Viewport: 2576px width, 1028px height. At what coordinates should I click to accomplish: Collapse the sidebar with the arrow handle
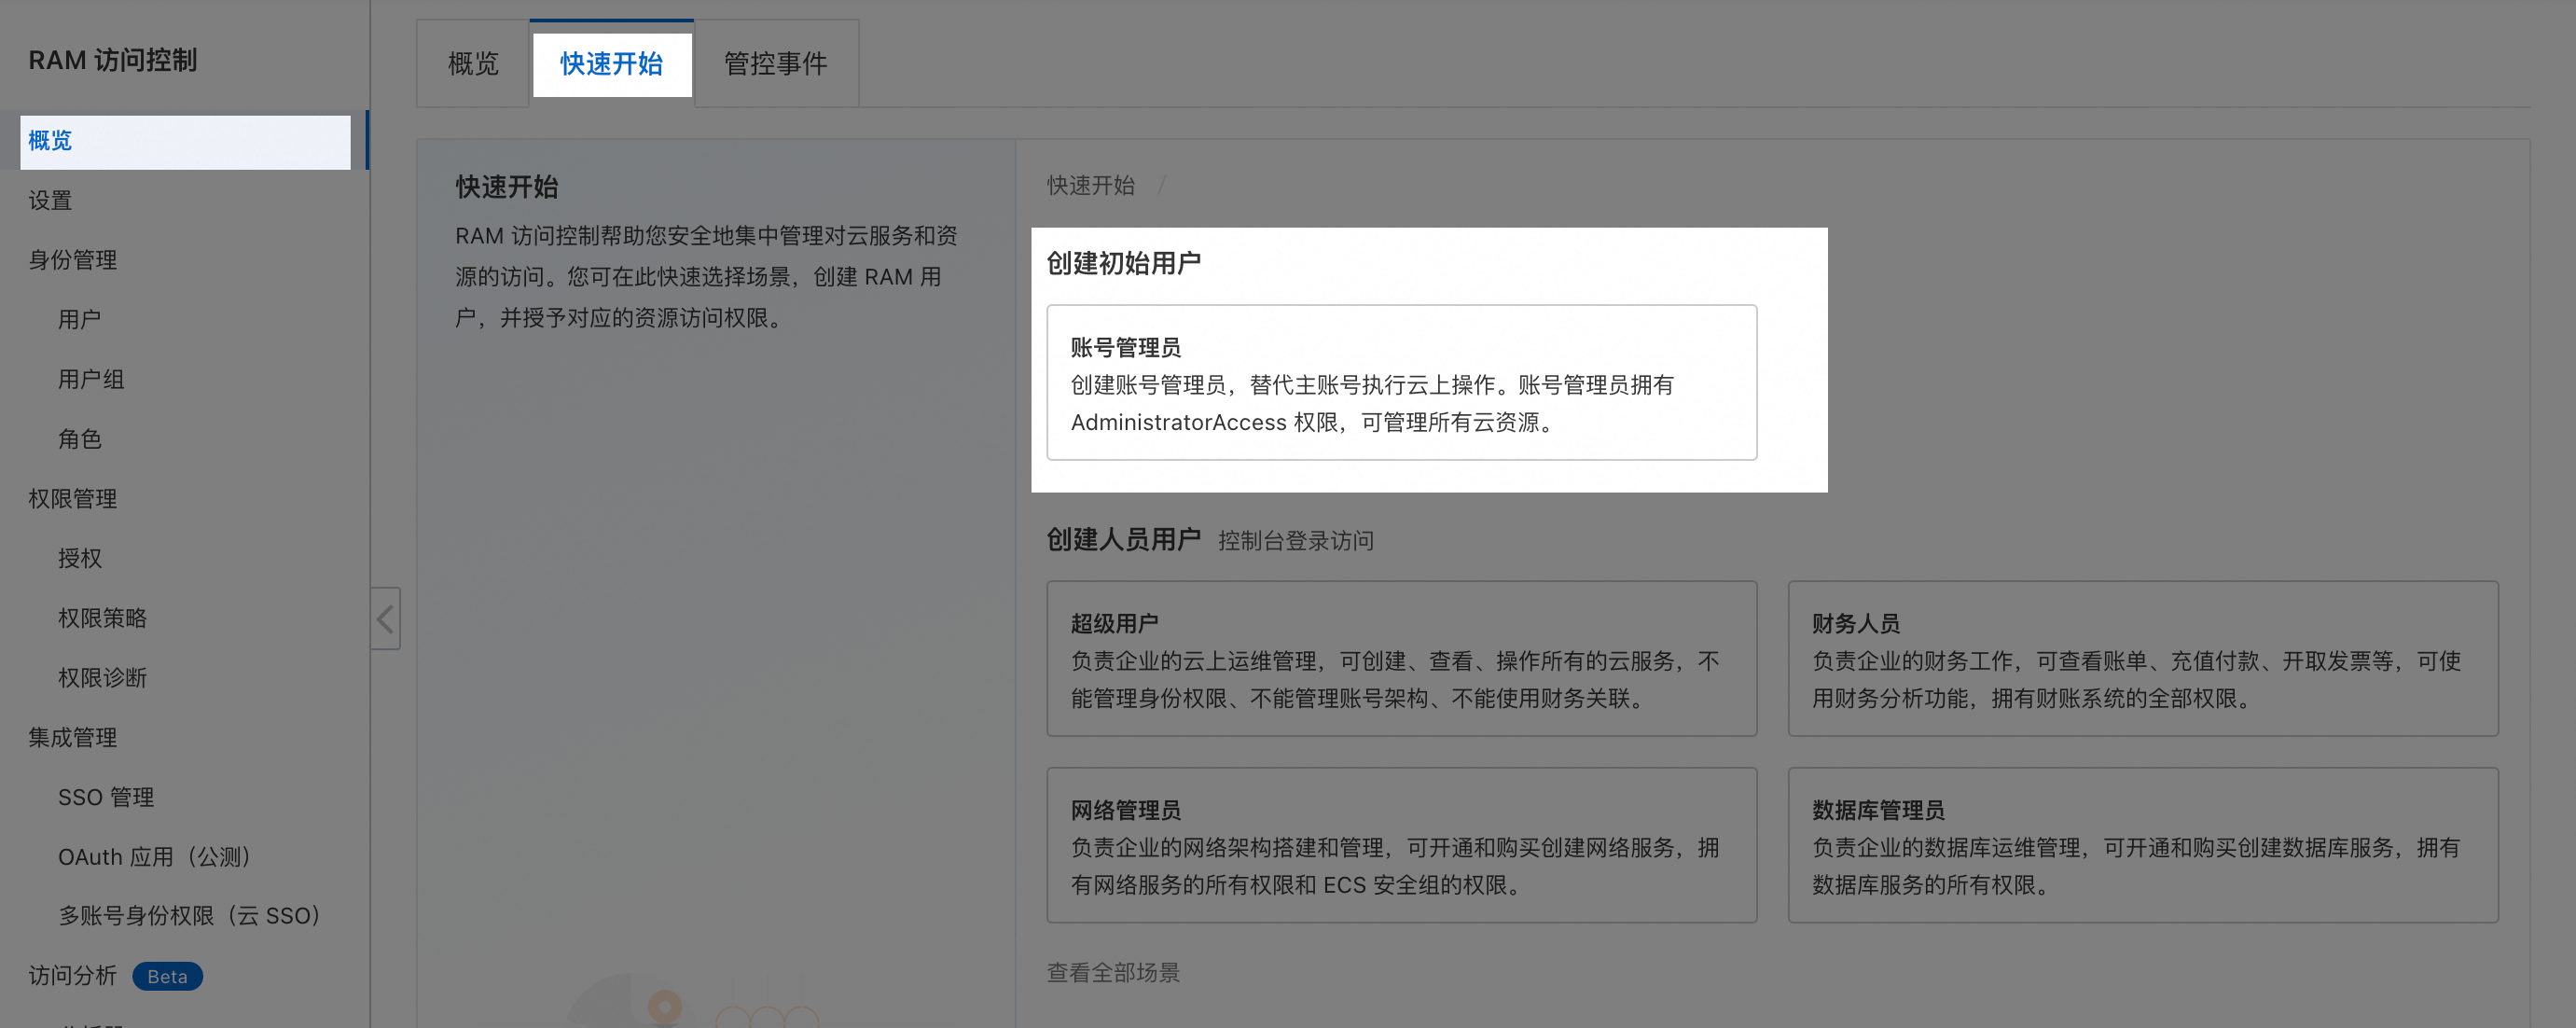pos(386,618)
